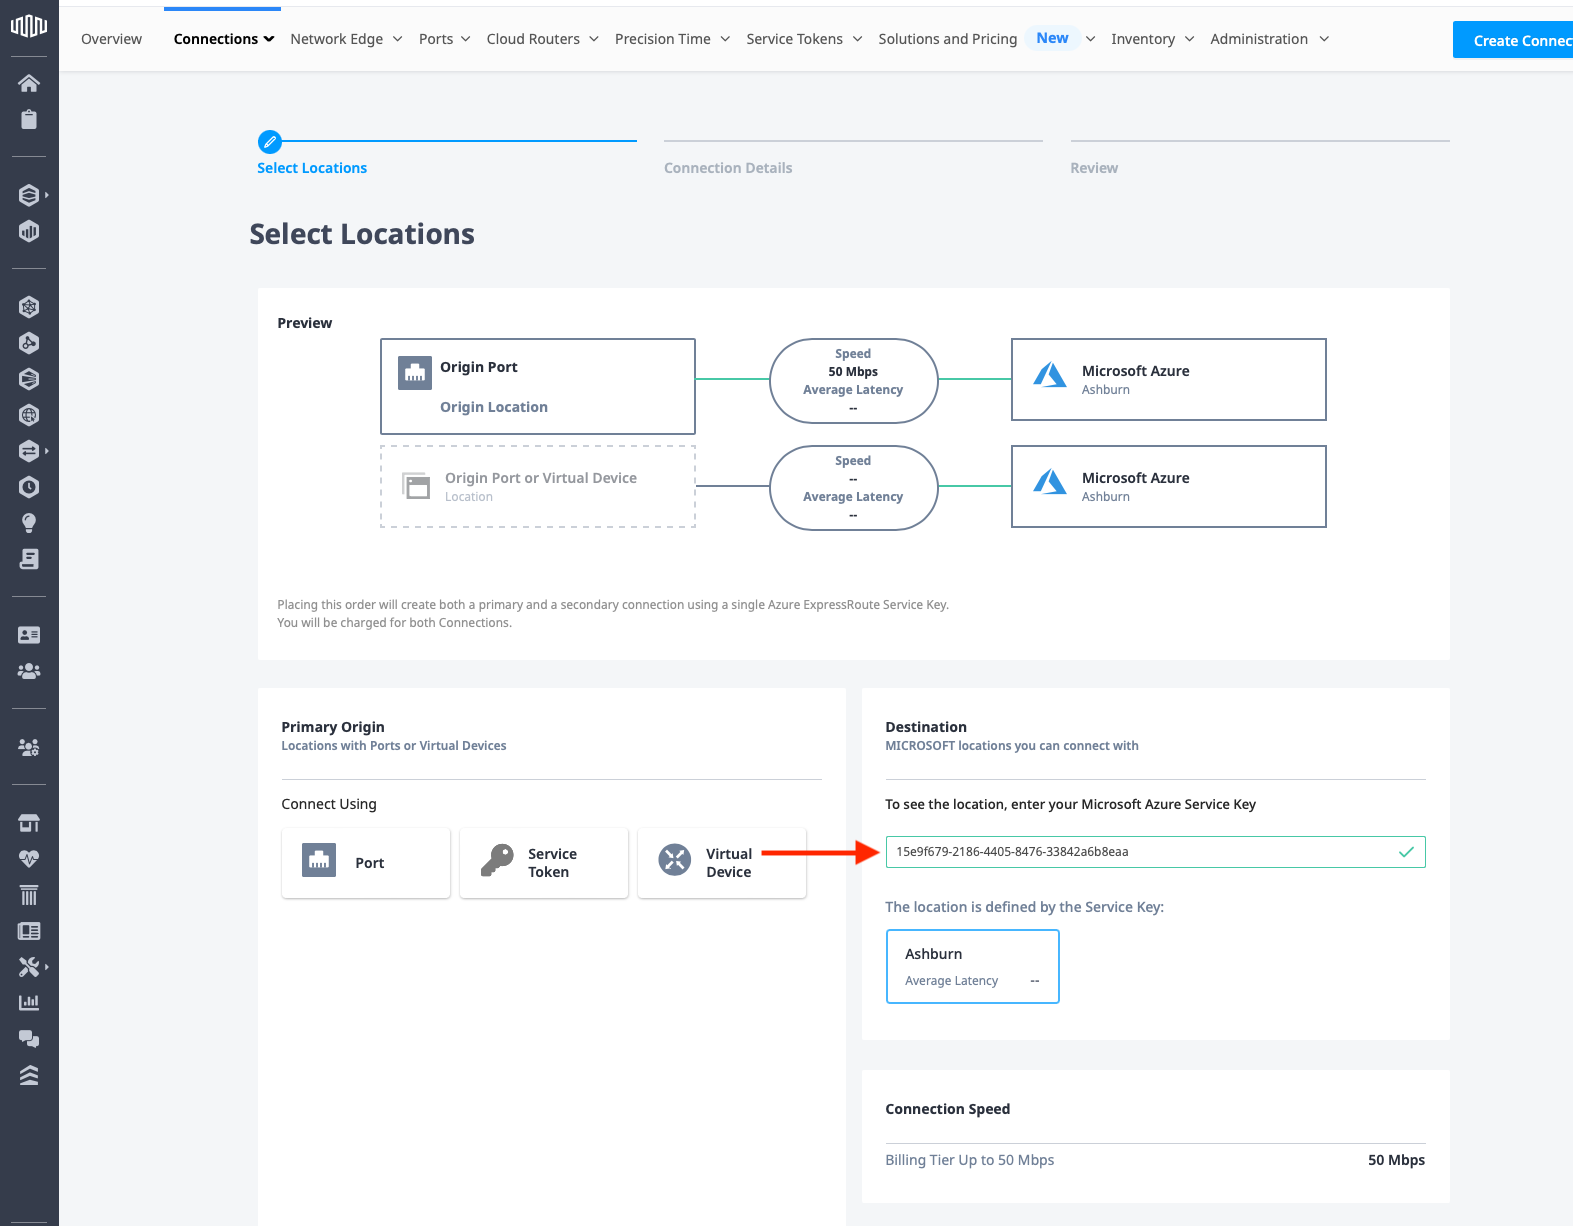The width and height of the screenshot is (1573, 1226).
Task: Click the Azure Service Key input field
Action: point(1155,852)
